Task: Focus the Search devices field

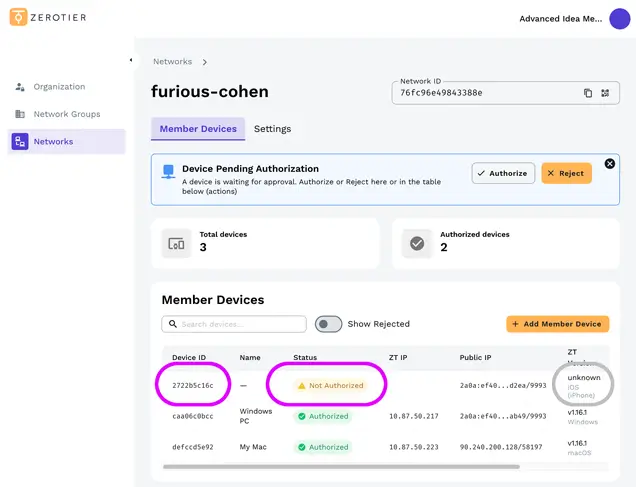Action: 234,324
